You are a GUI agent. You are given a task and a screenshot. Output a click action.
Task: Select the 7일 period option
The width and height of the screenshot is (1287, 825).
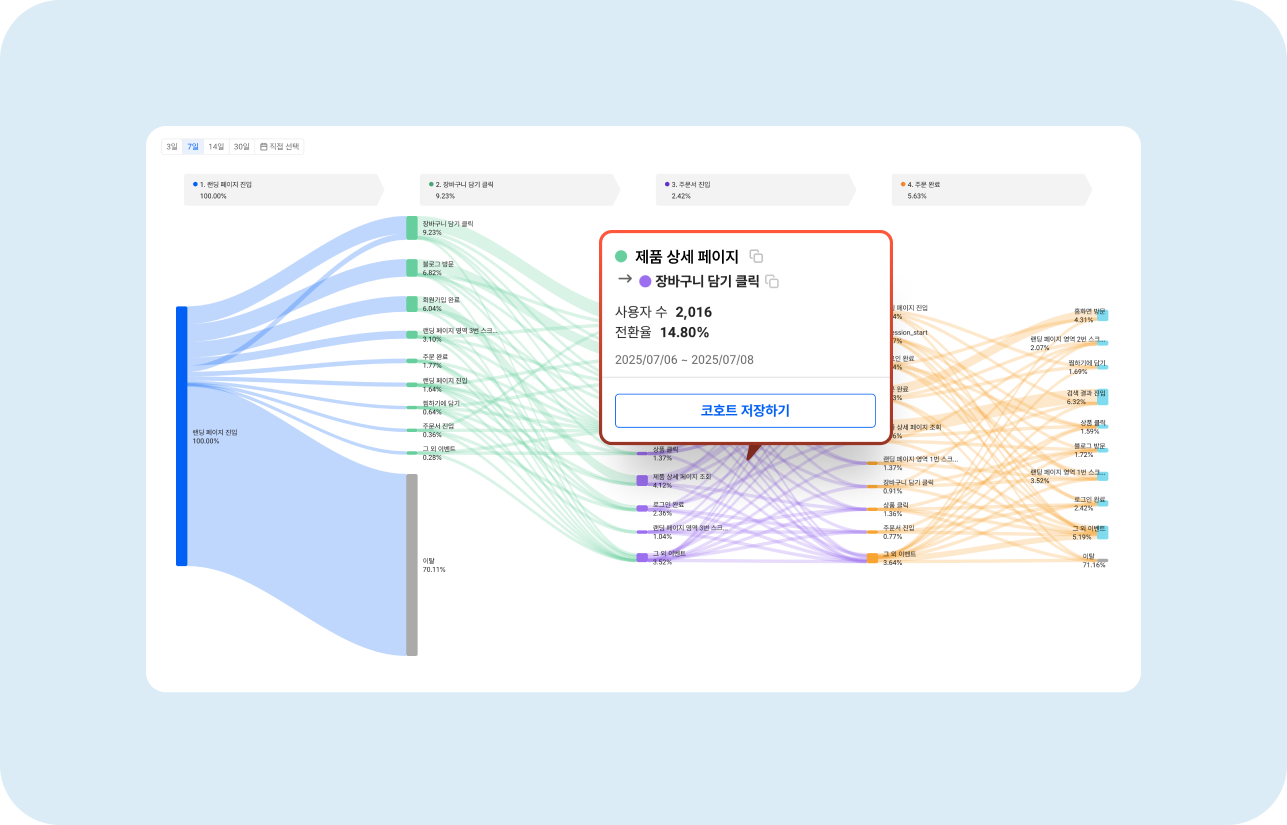click(x=193, y=147)
